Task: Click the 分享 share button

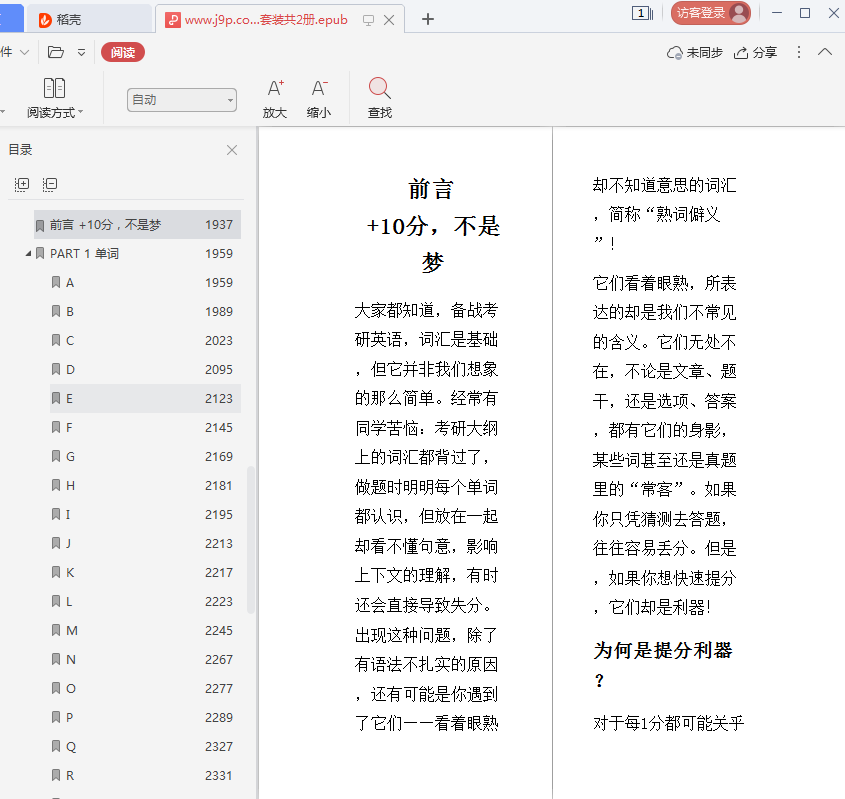Action: click(x=755, y=53)
